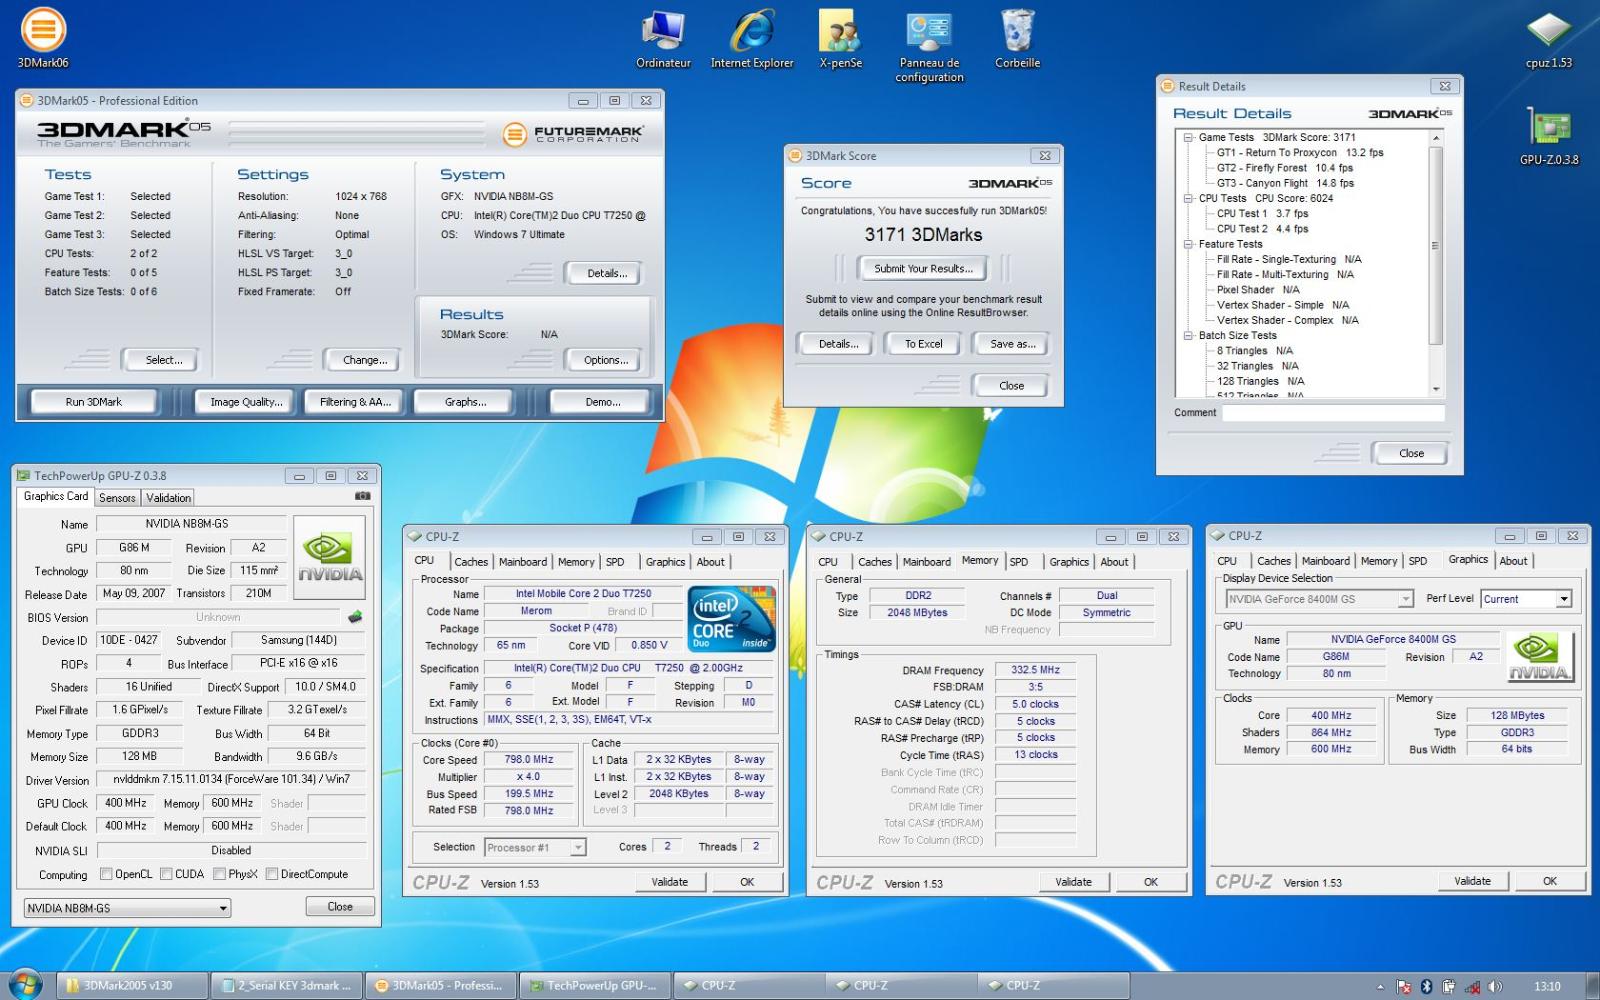The width and height of the screenshot is (1600, 1000).
Task: Click the GPU-Z BIOS save chip icon
Action: 354,617
